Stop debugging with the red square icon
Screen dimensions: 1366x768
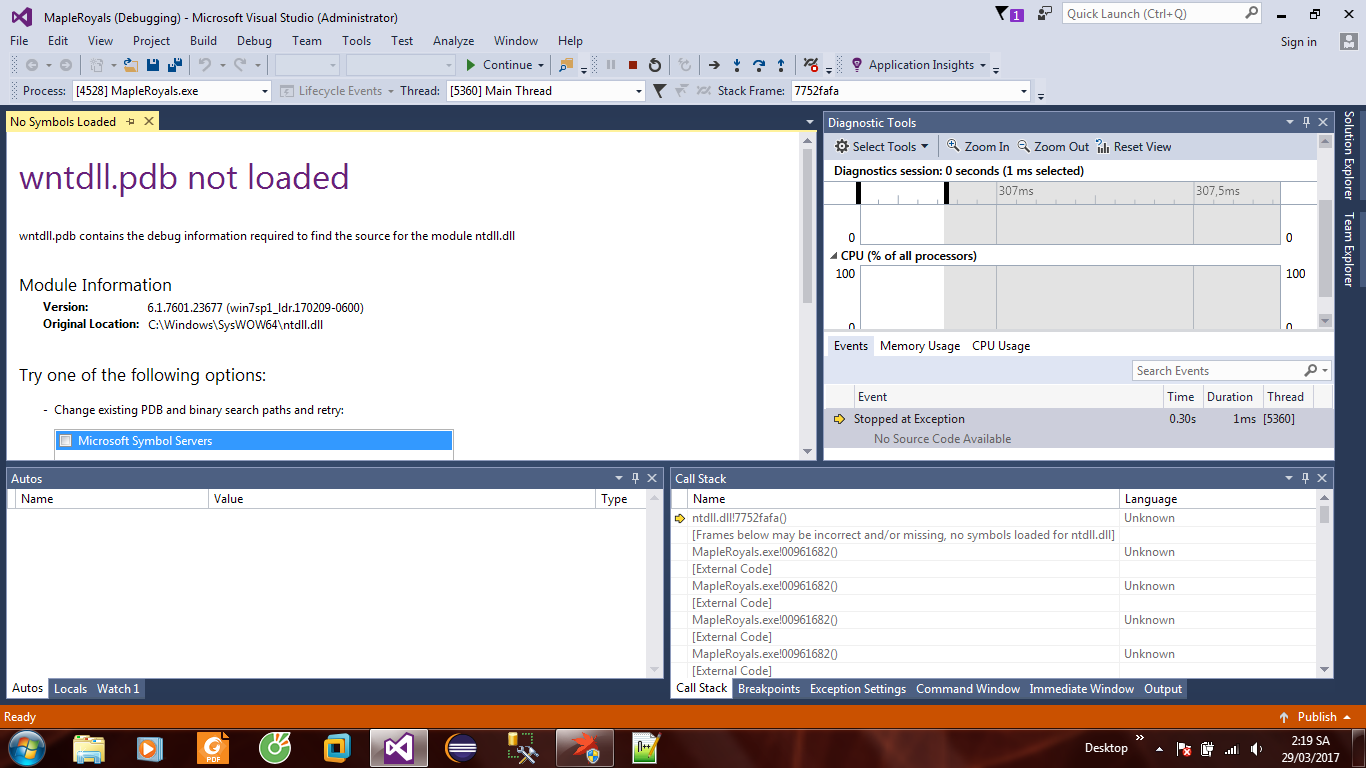coord(633,65)
